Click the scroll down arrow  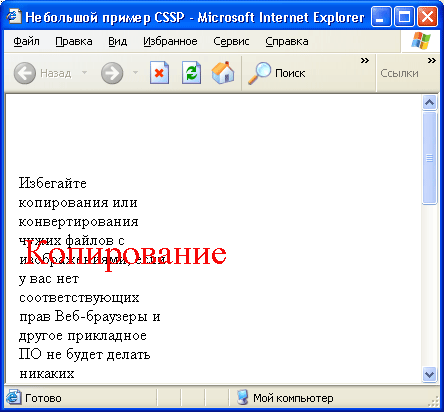click(x=429, y=374)
